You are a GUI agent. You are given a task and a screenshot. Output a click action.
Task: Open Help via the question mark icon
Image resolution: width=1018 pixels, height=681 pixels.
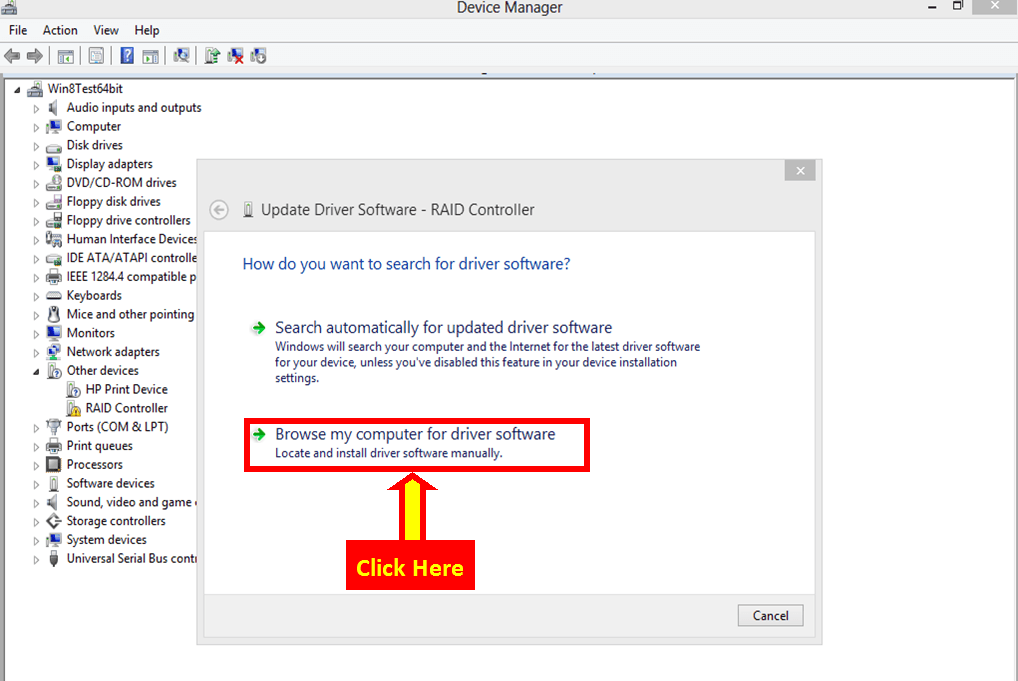(127, 56)
